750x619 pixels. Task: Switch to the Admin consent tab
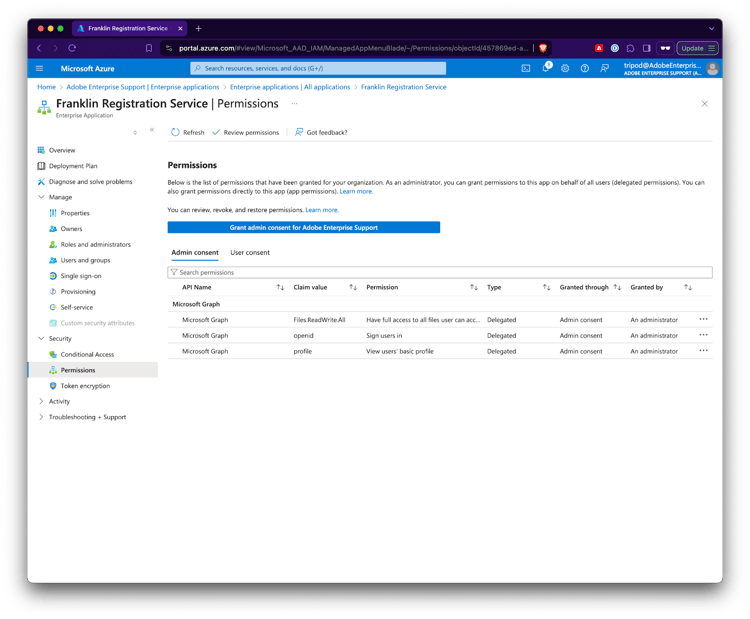[195, 253]
